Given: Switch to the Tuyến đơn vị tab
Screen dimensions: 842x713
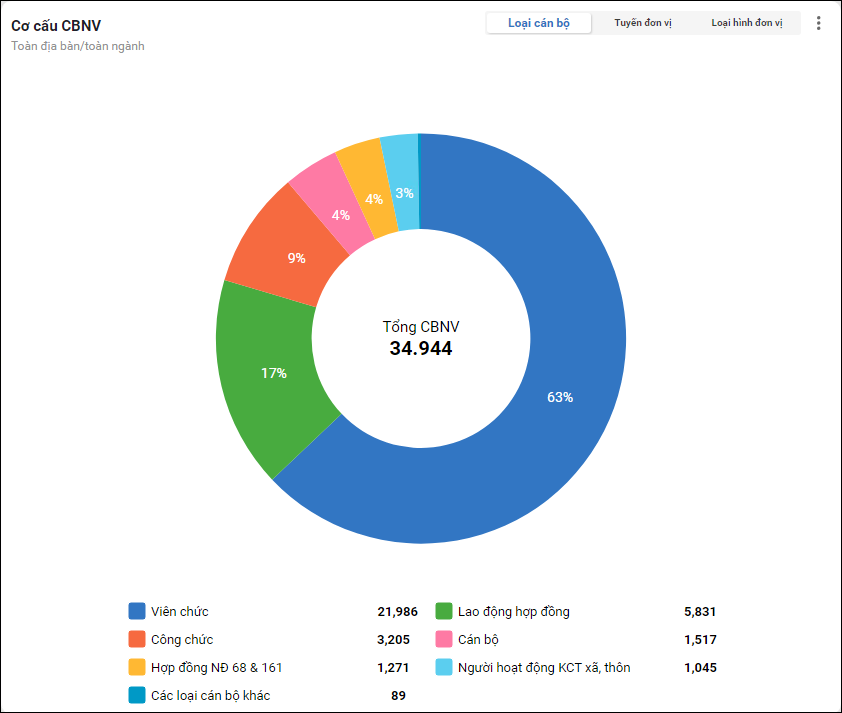Looking at the screenshot, I should click(x=643, y=23).
